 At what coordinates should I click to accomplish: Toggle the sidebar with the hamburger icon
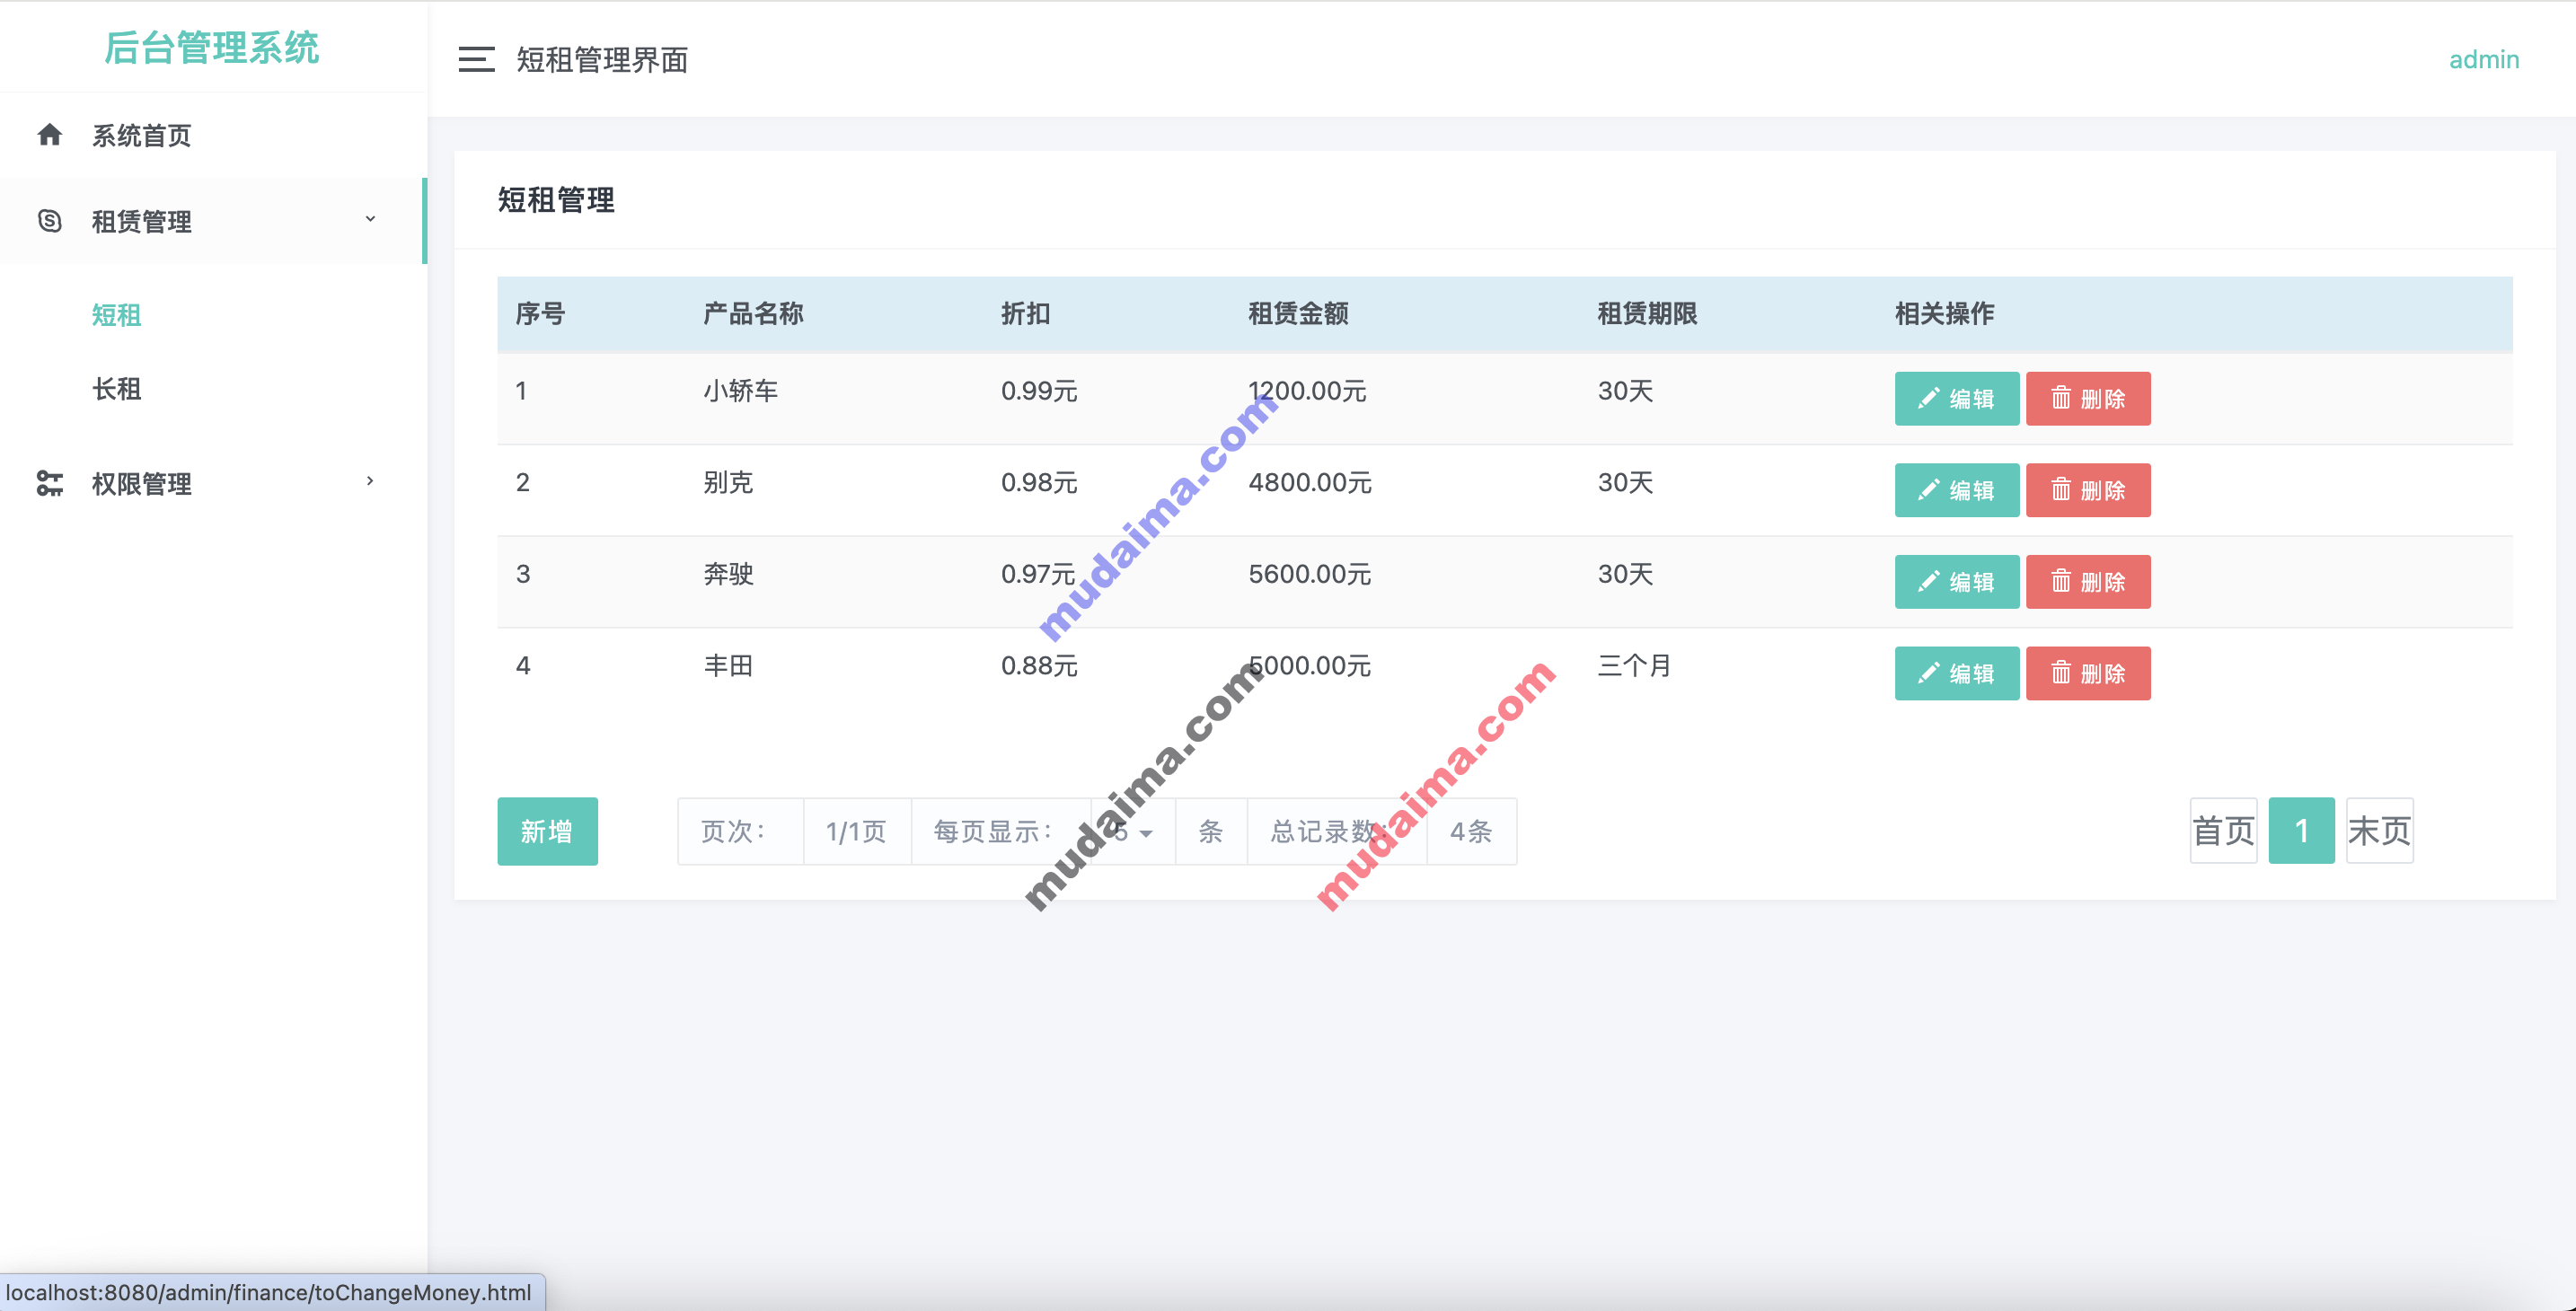coord(476,60)
